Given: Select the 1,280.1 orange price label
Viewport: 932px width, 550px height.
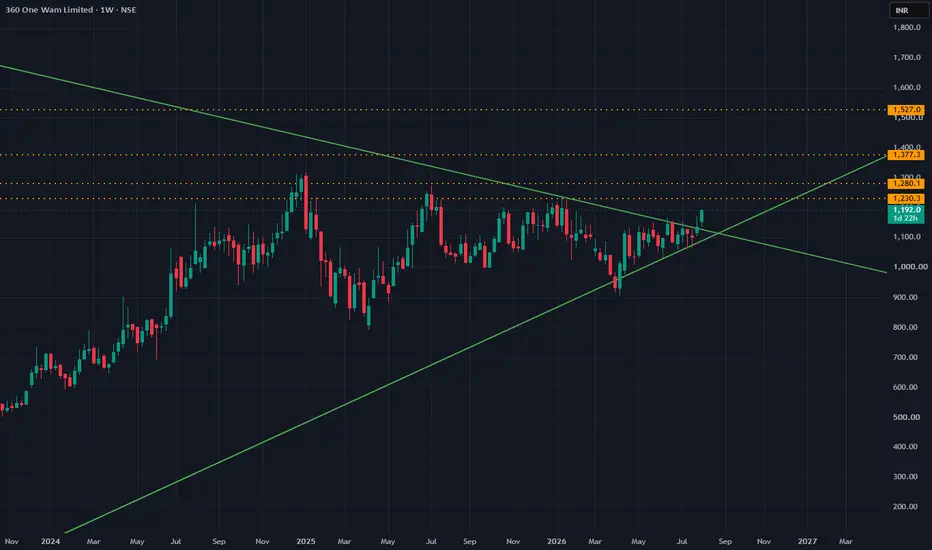Looking at the screenshot, I should [x=906, y=184].
